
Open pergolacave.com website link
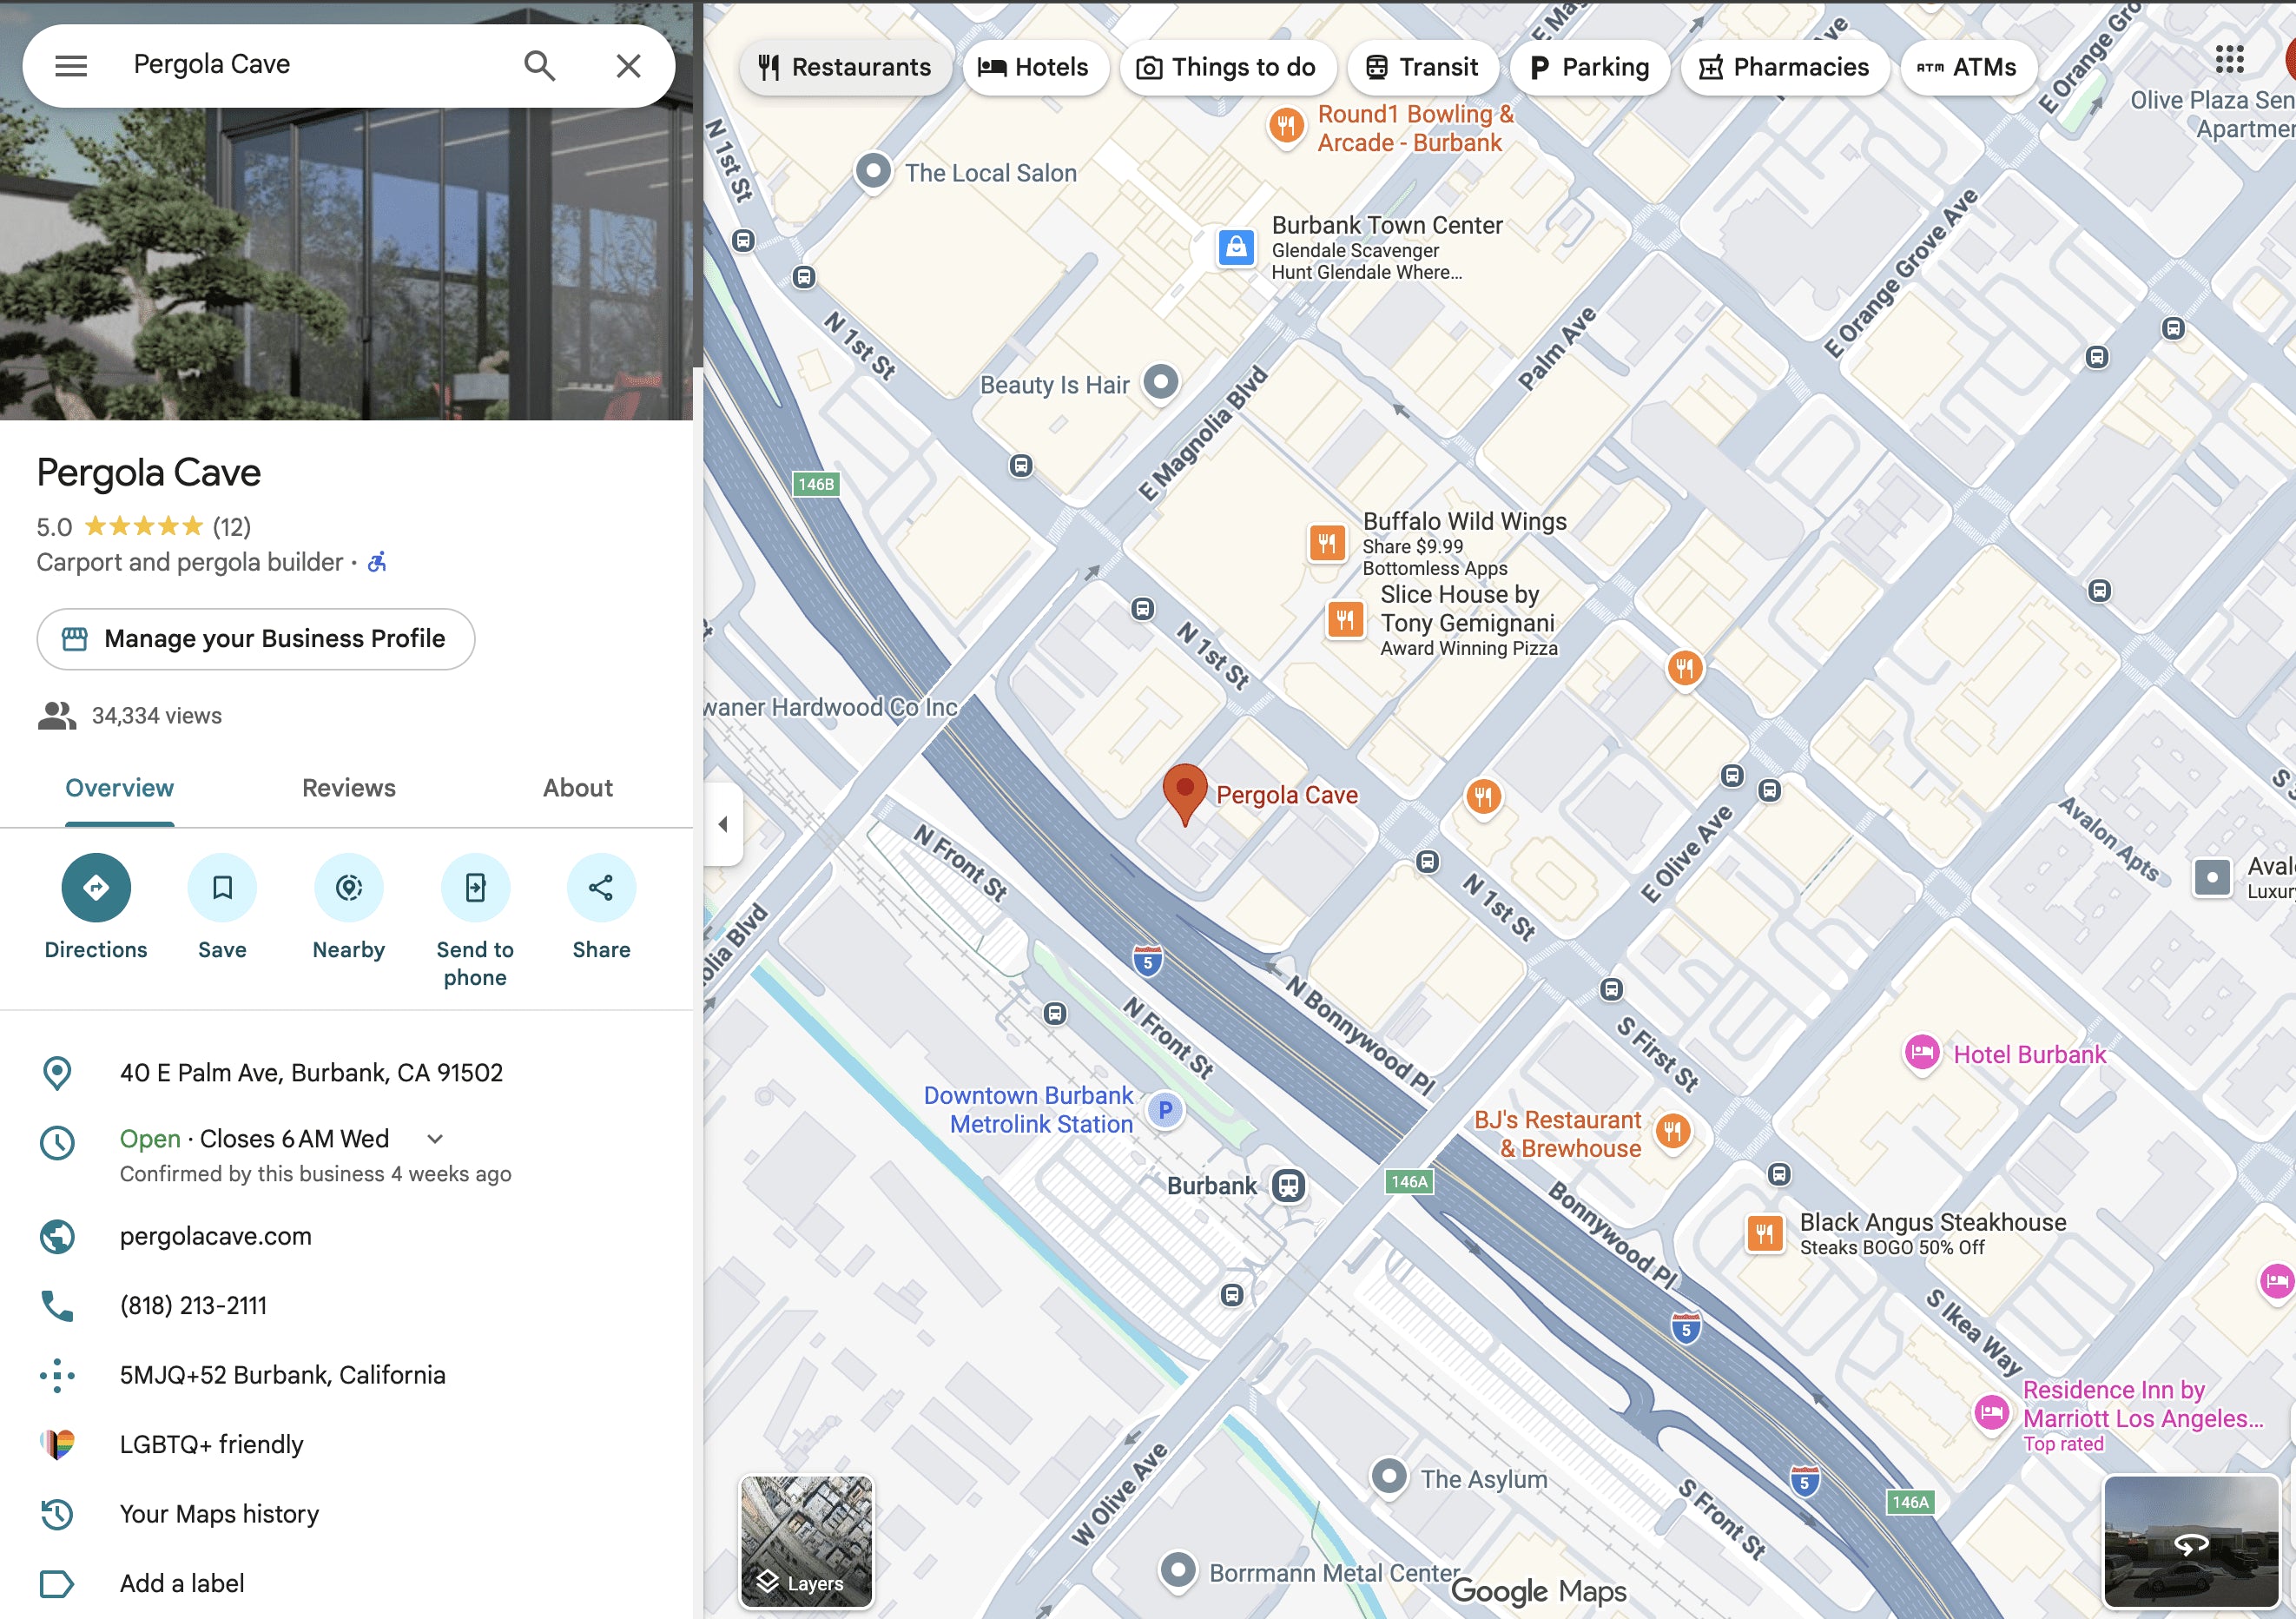(216, 1236)
